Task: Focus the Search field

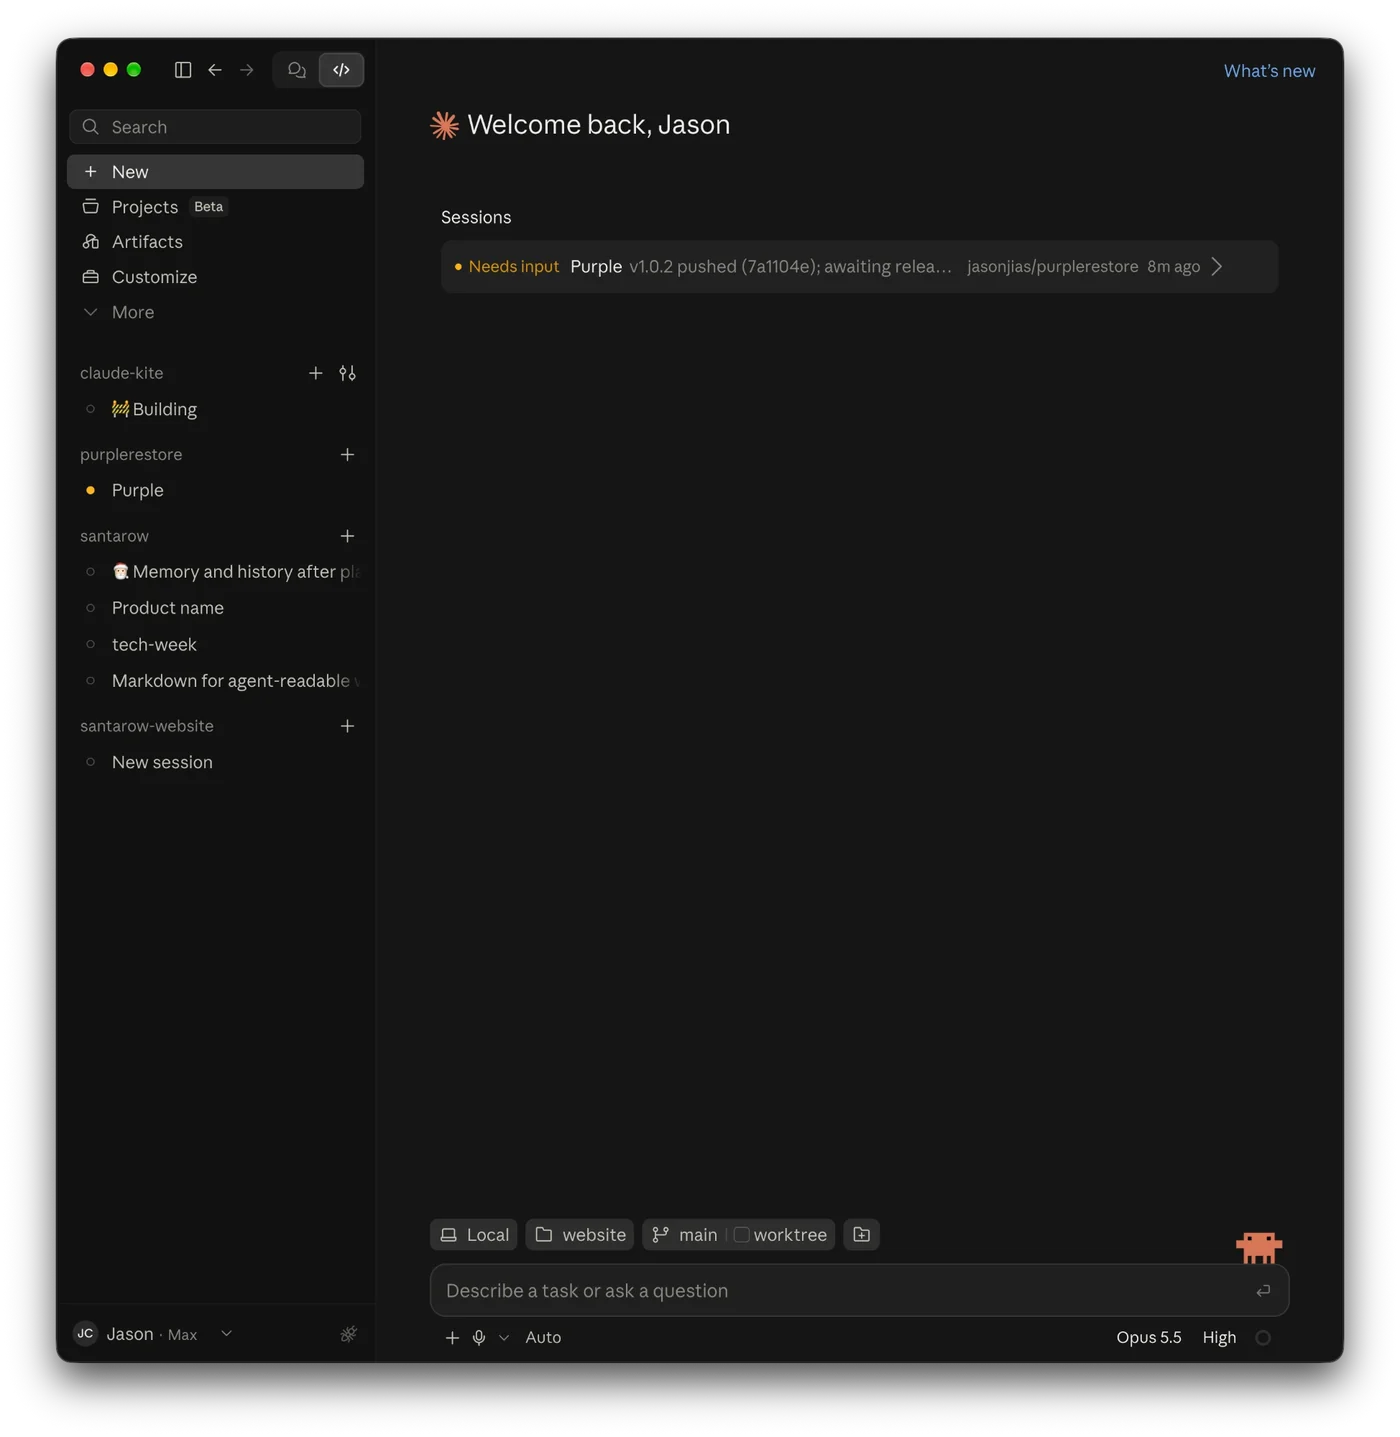Action: click(x=215, y=127)
